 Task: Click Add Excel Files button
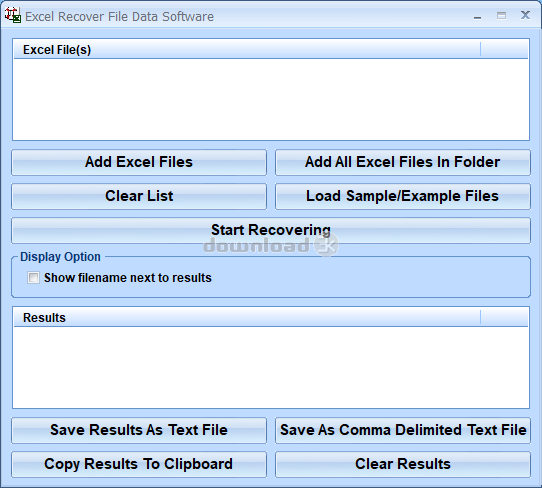(139, 162)
